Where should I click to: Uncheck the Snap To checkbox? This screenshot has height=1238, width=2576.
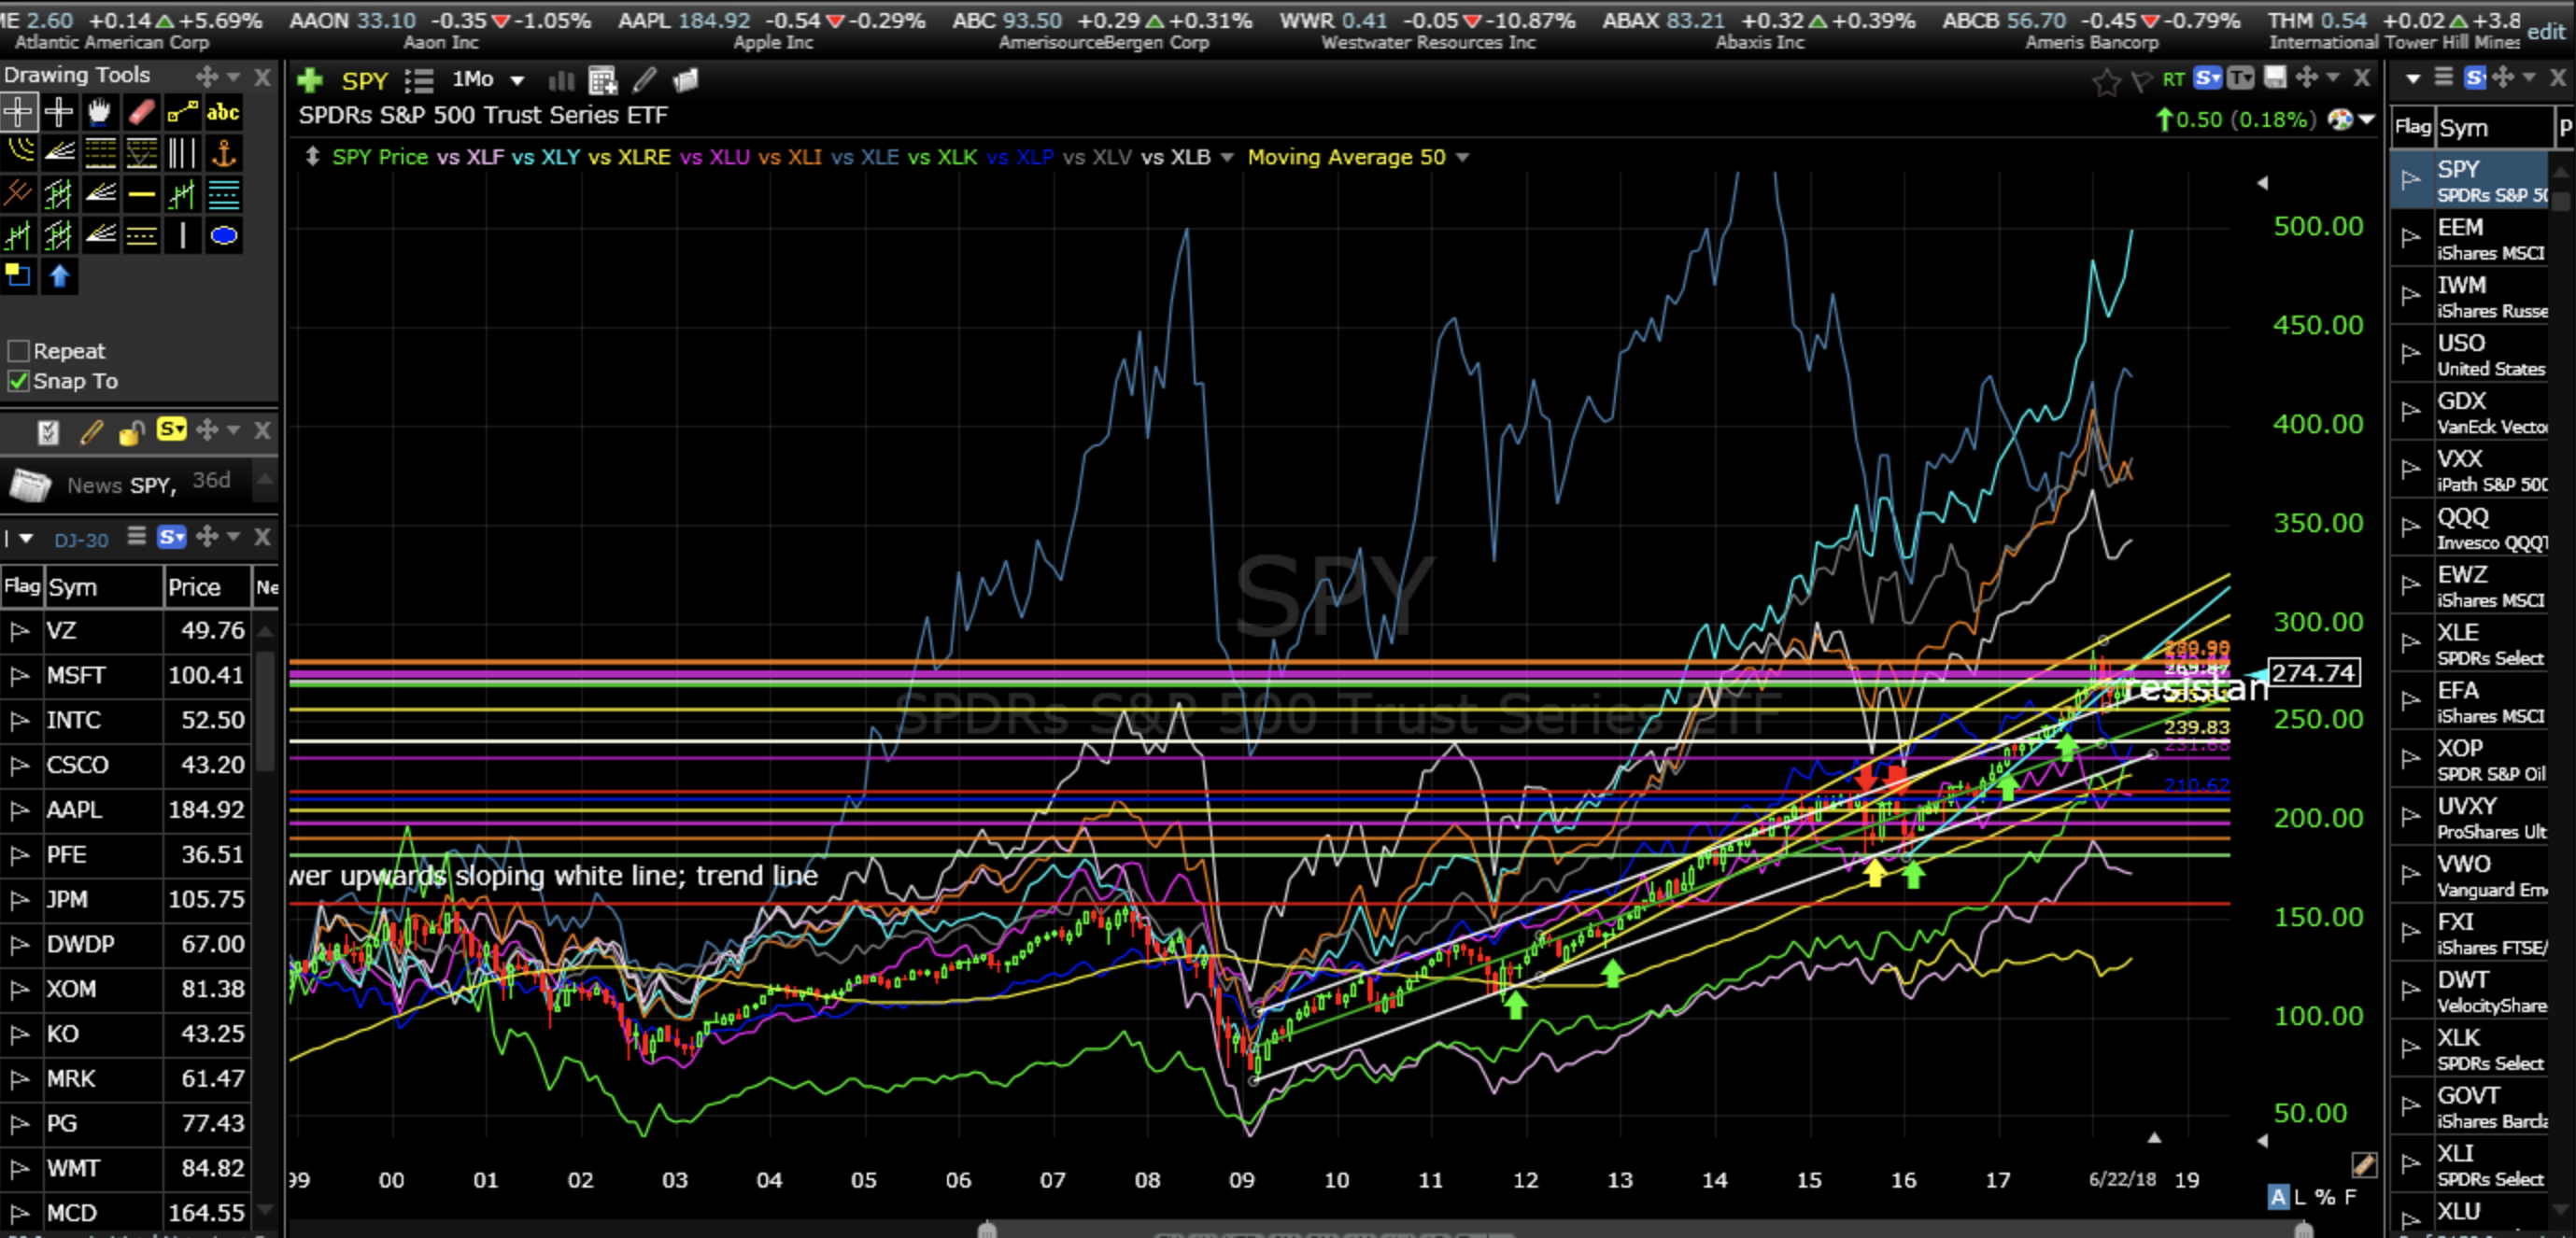pos(18,381)
